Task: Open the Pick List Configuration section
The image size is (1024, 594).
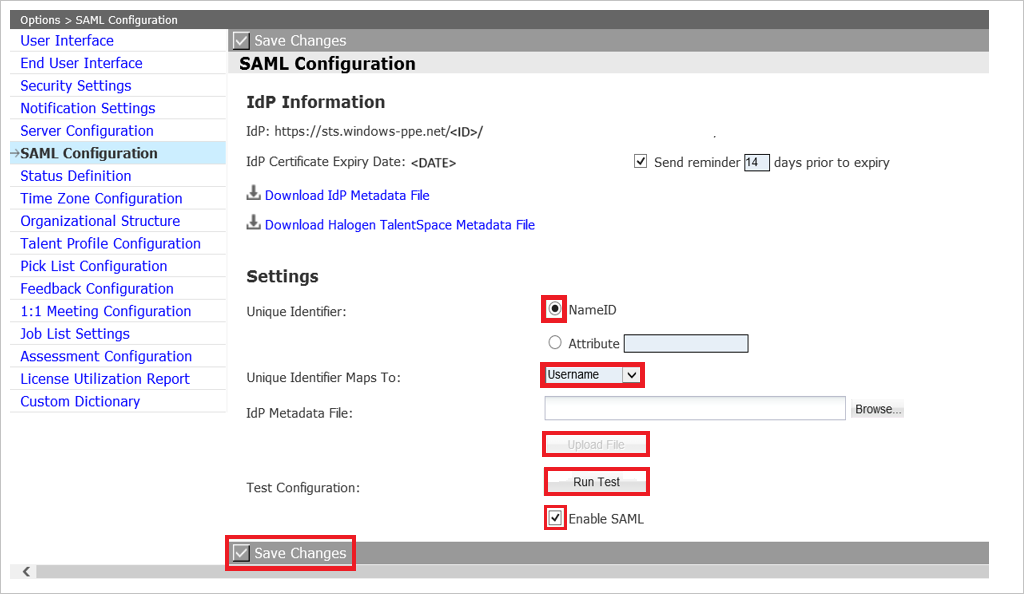Action: point(92,265)
